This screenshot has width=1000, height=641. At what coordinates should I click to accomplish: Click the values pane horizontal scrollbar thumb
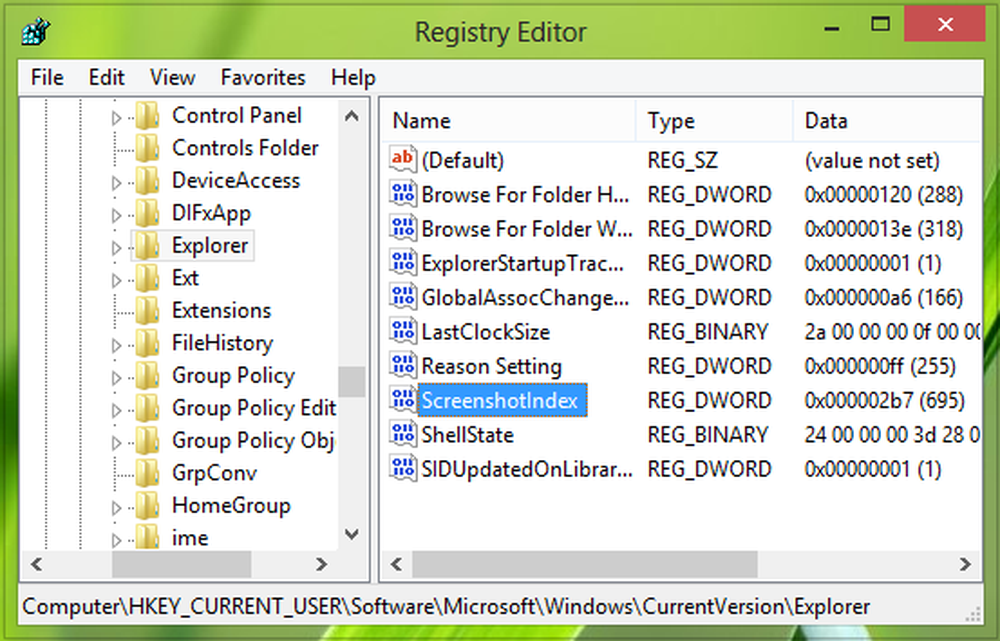tap(585, 564)
